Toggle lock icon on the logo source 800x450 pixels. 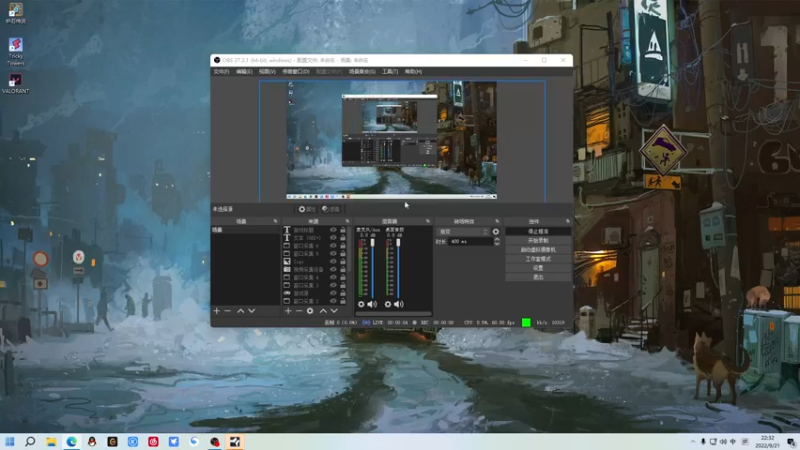click(343, 261)
